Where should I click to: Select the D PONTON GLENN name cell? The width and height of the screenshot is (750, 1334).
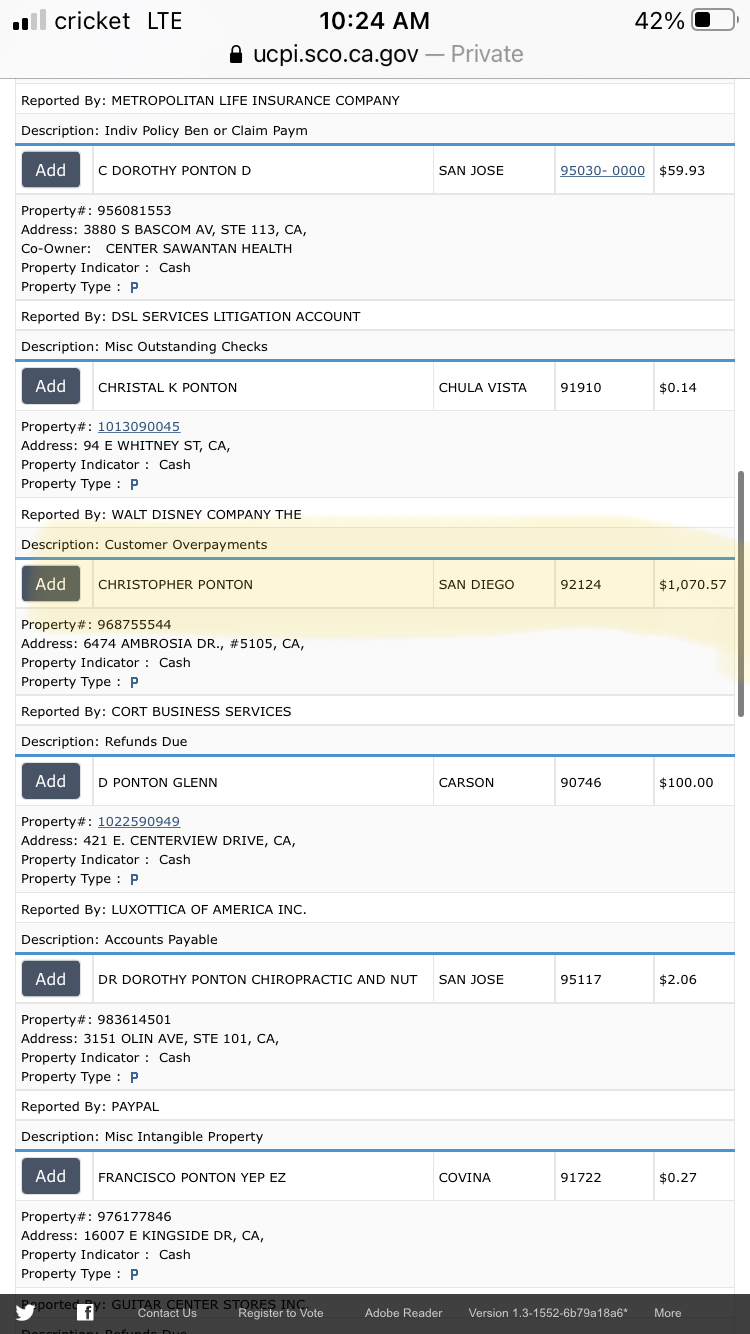tap(263, 782)
